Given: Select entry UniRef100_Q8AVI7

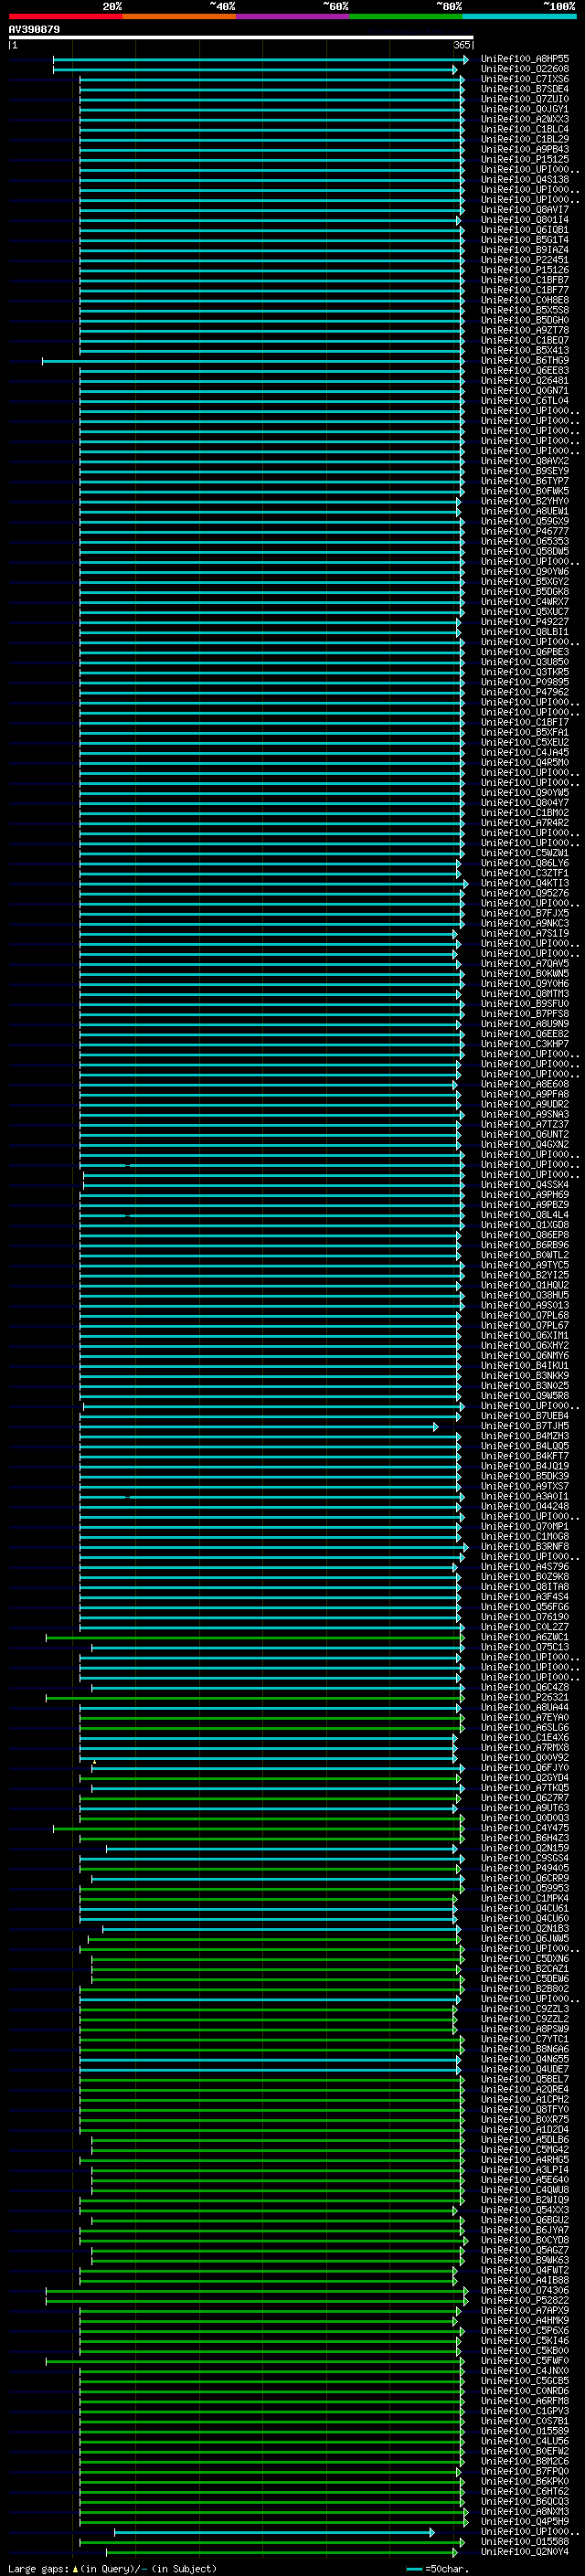Looking at the screenshot, I should (525, 210).
